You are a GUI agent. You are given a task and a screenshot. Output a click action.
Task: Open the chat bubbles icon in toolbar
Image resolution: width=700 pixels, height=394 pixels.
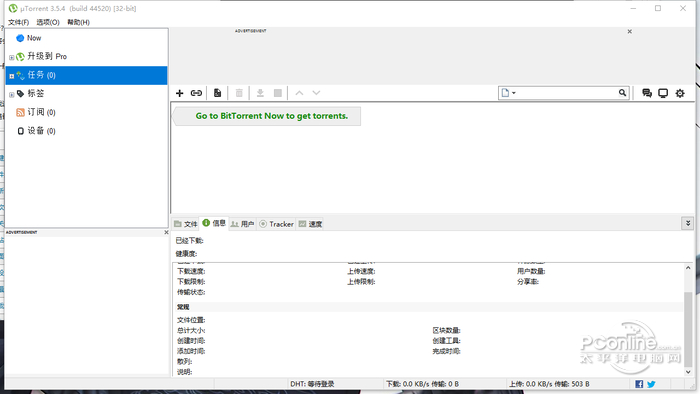(646, 93)
